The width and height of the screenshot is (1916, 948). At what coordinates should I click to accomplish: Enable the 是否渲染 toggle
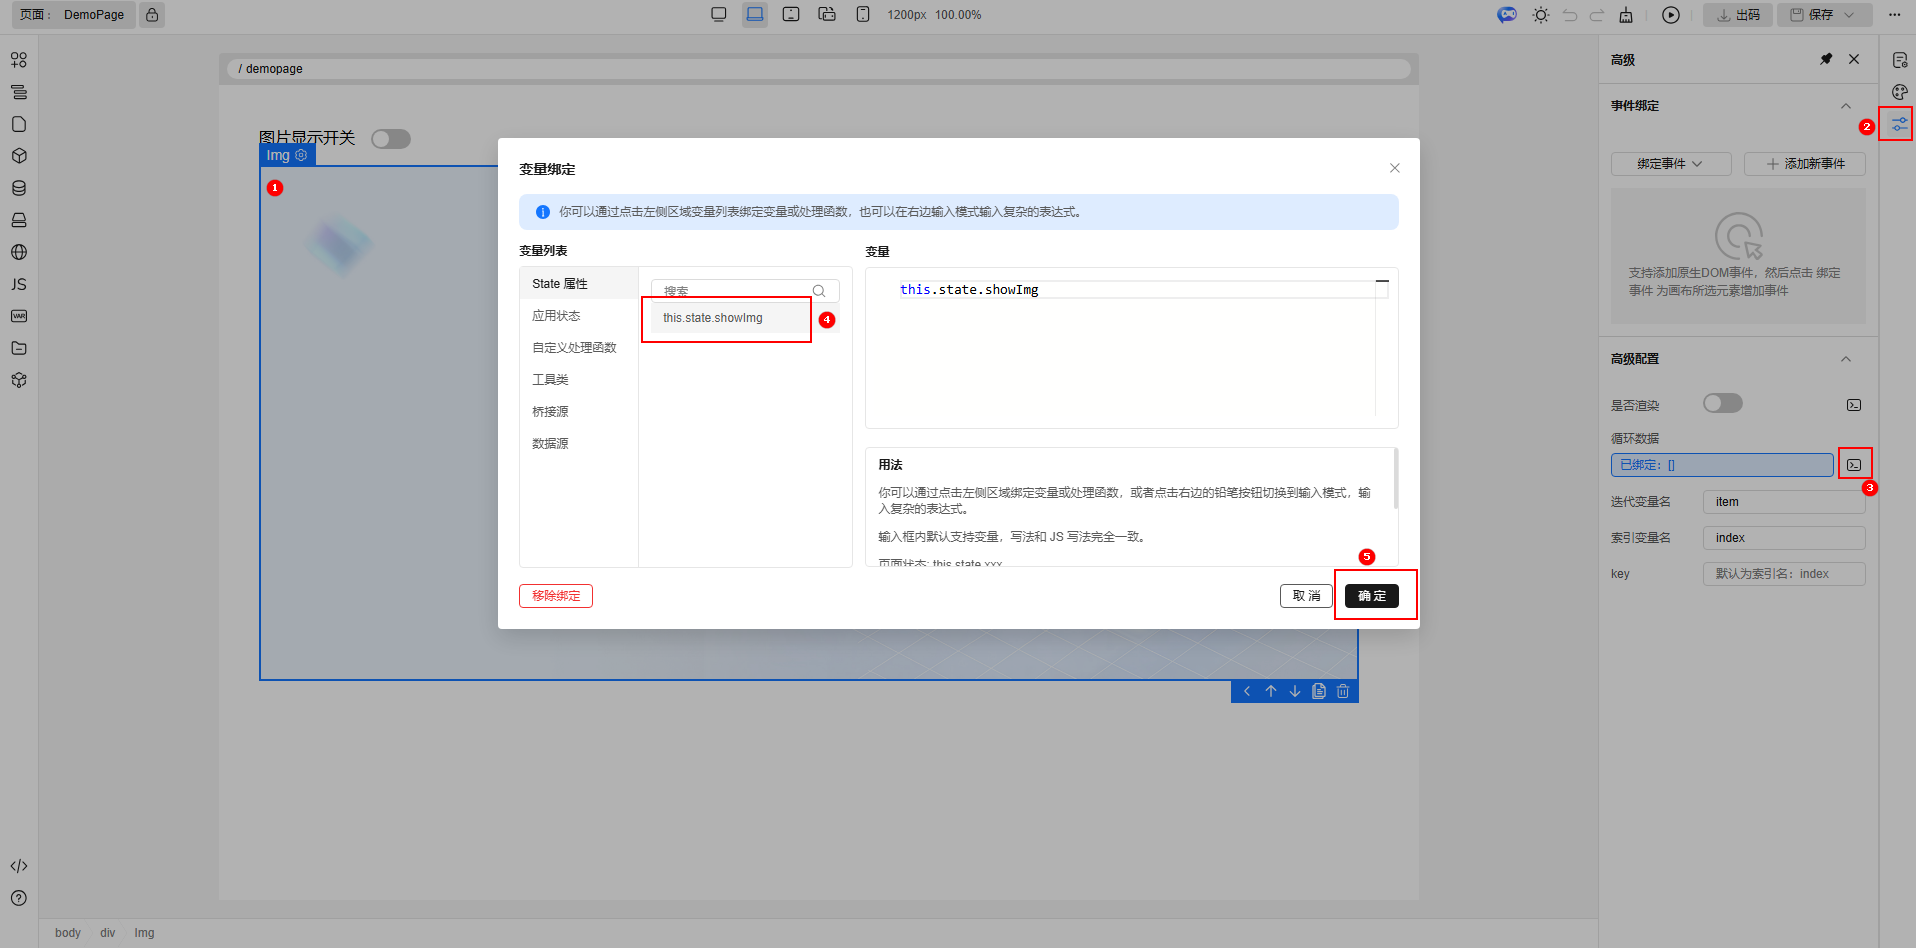click(1722, 403)
